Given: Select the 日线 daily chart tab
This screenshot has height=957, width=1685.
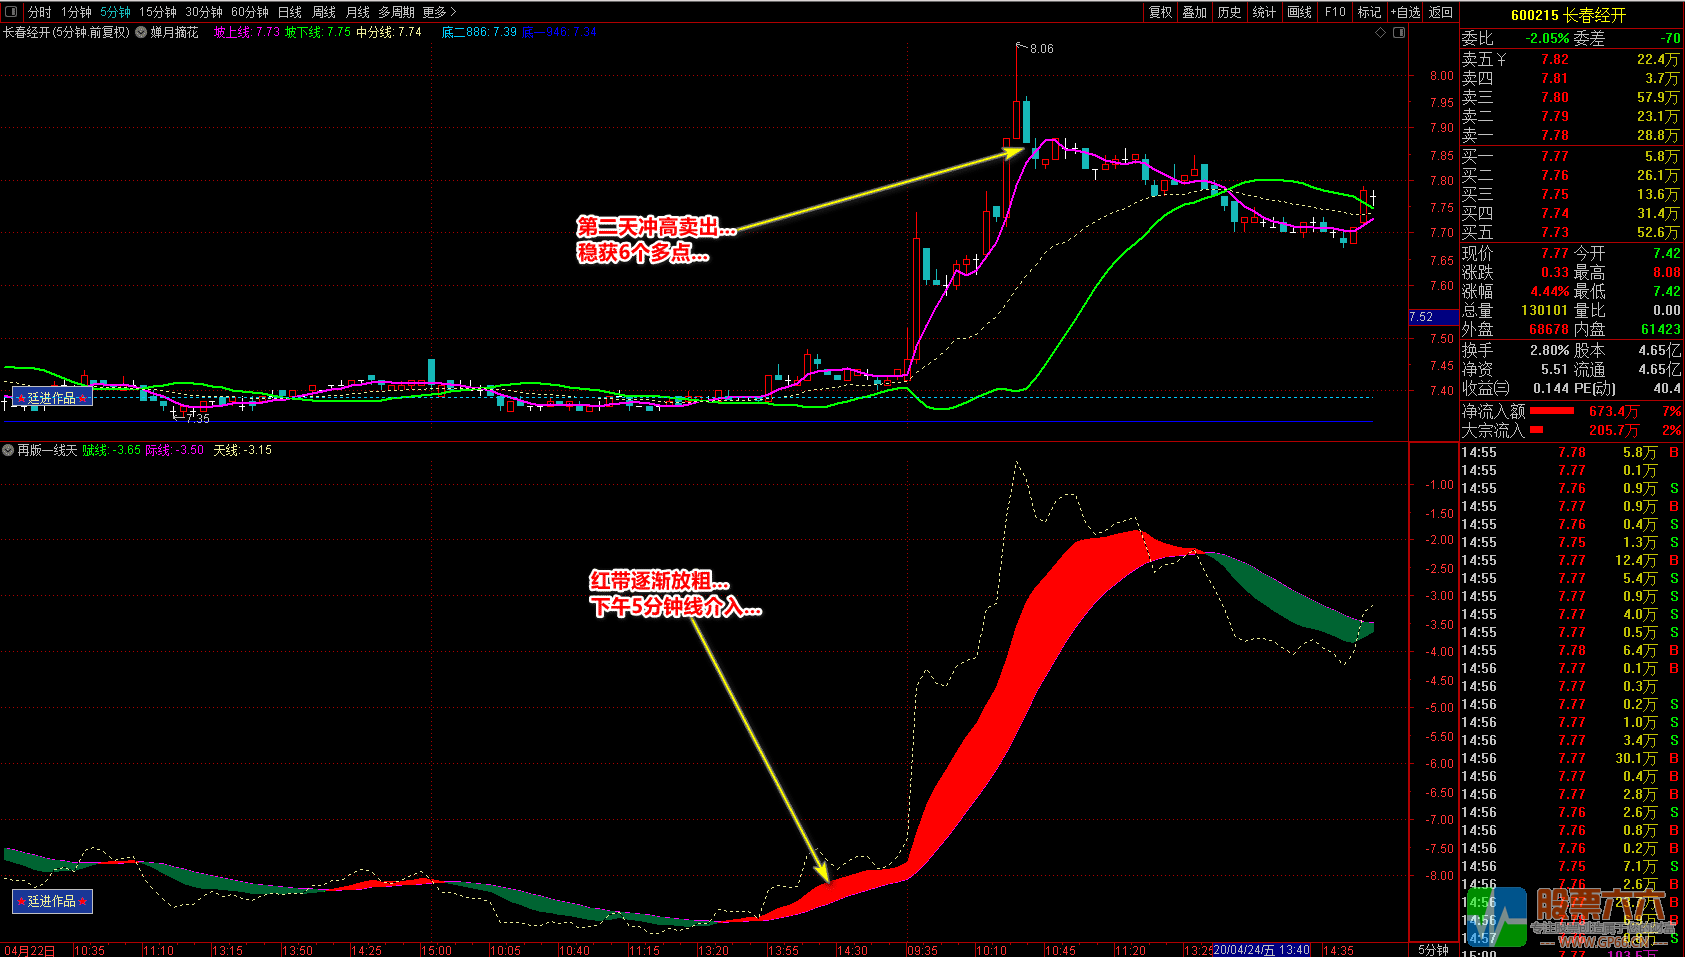Looking at the screenshot, I should click(290, 12).
